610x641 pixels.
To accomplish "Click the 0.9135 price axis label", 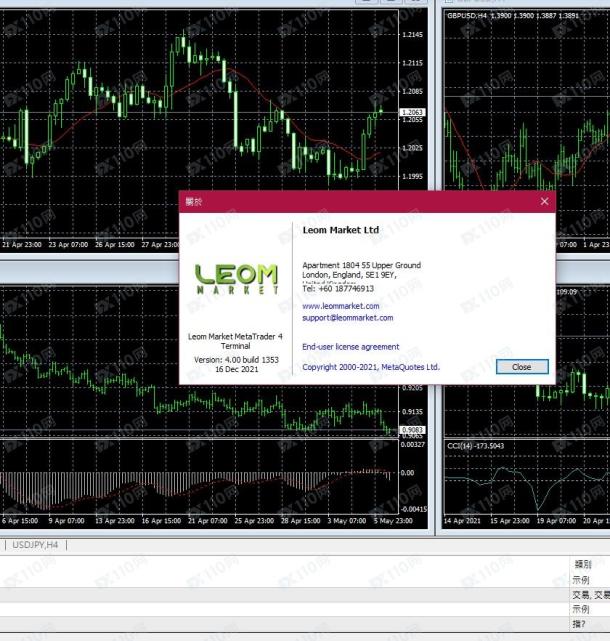I will 412,411.
